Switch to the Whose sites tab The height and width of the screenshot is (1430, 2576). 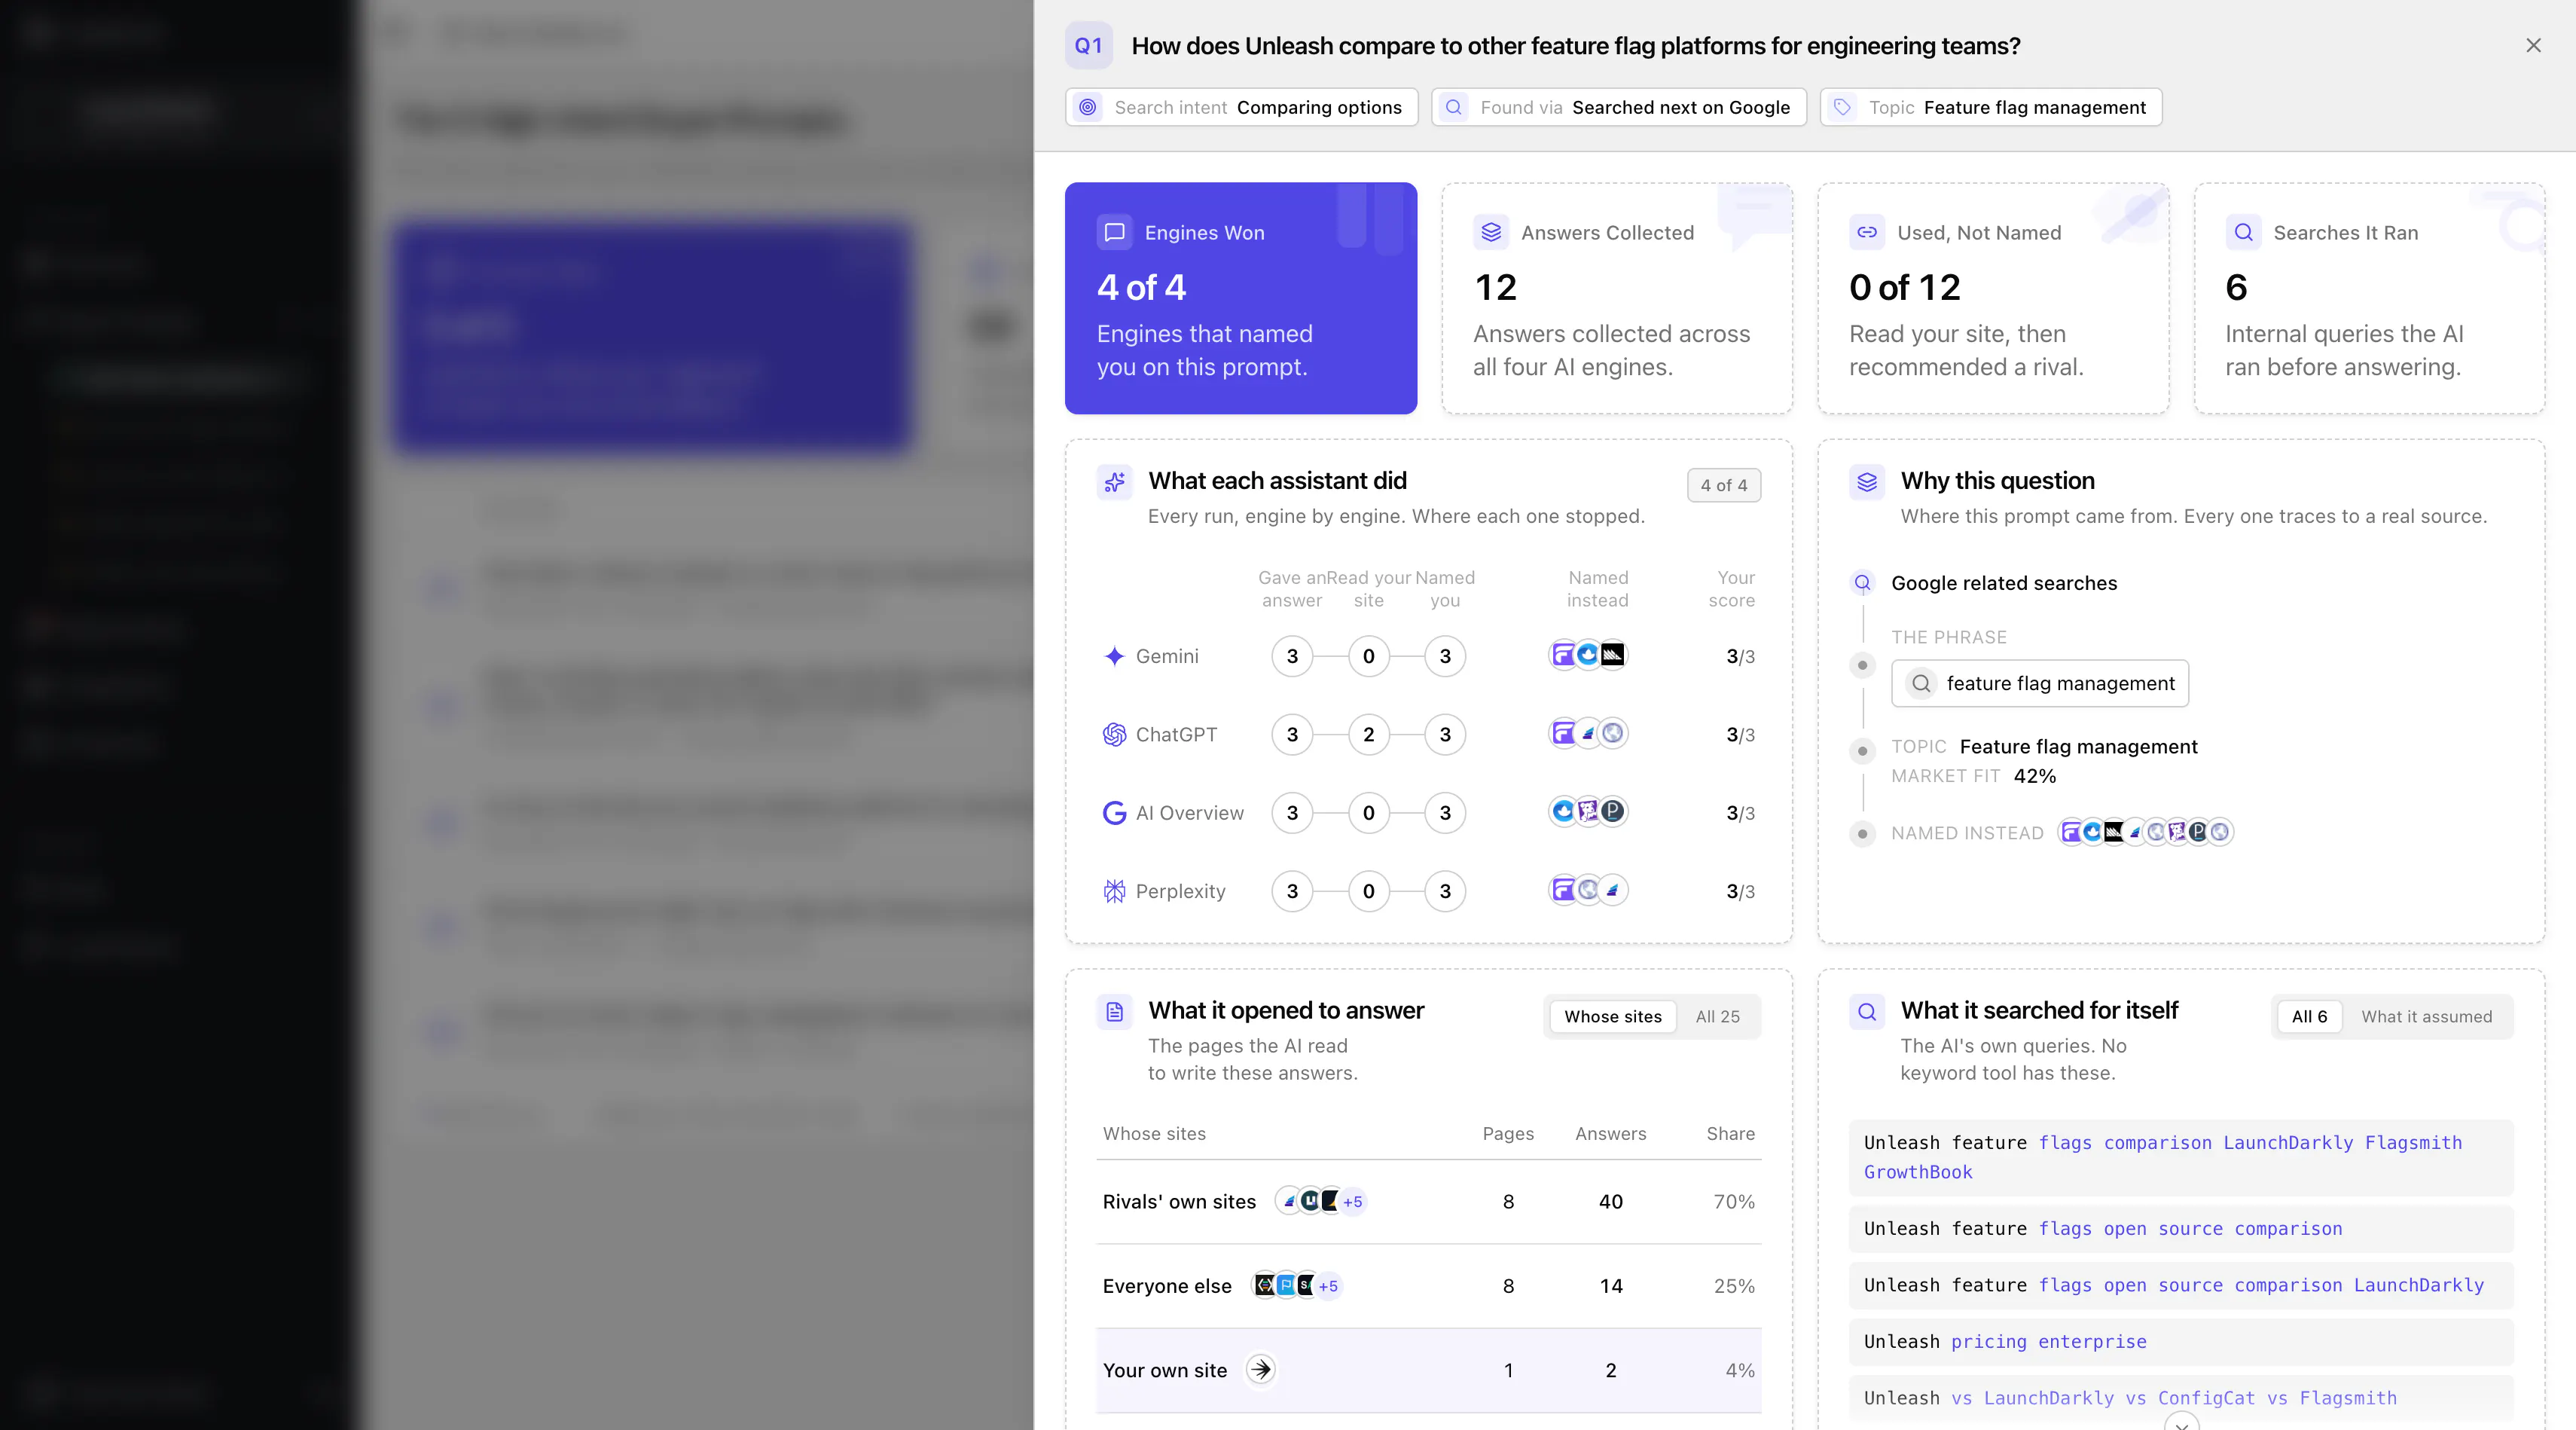pos(1612,1016)
